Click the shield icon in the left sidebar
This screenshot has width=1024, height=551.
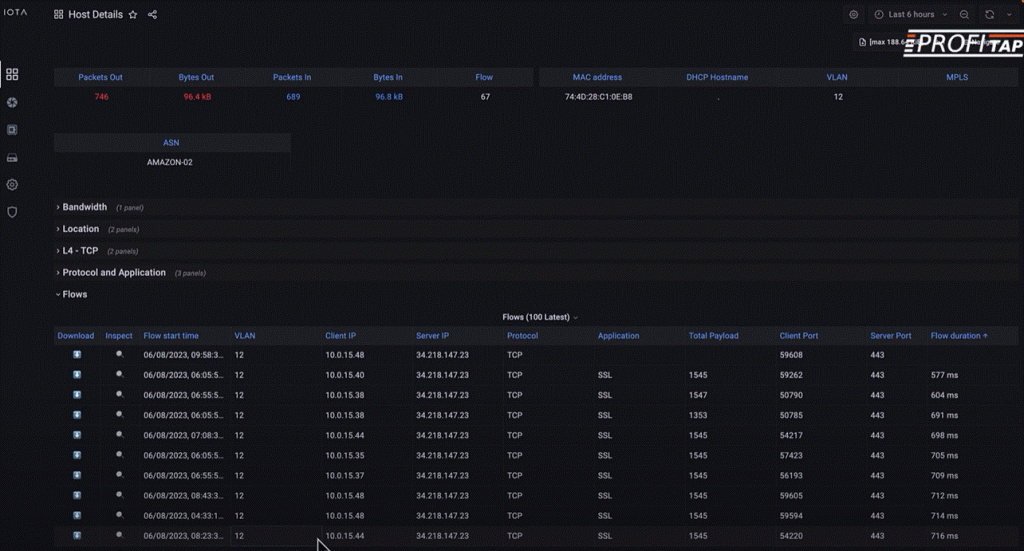(x=12, y=212)
